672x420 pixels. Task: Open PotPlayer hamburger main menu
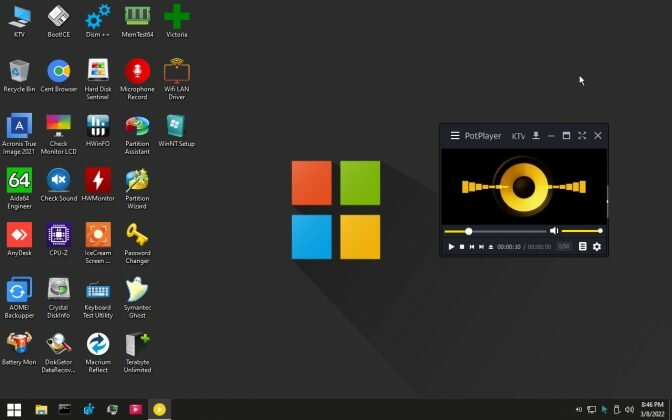coord(455,136)
